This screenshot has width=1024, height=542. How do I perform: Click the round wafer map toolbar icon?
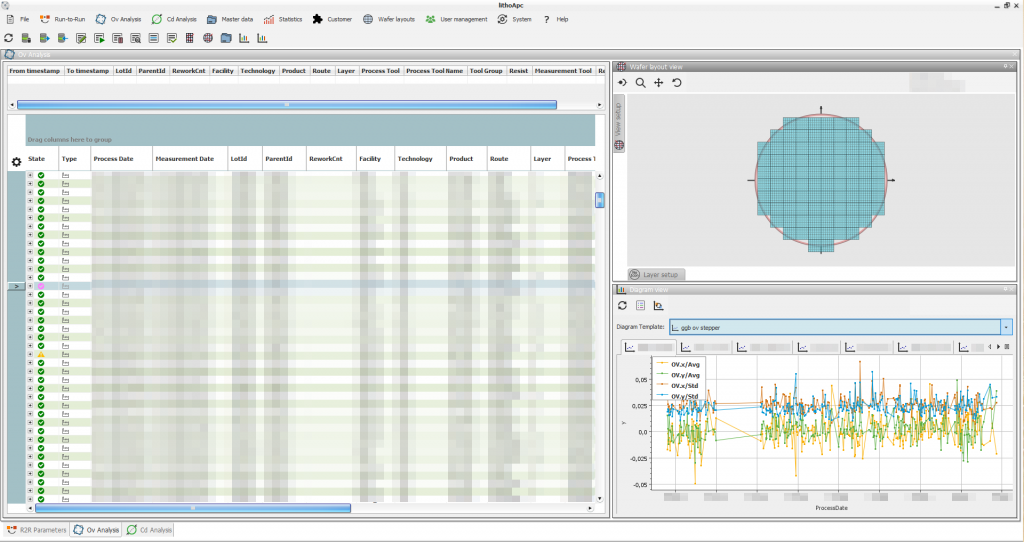coord(208,39)
